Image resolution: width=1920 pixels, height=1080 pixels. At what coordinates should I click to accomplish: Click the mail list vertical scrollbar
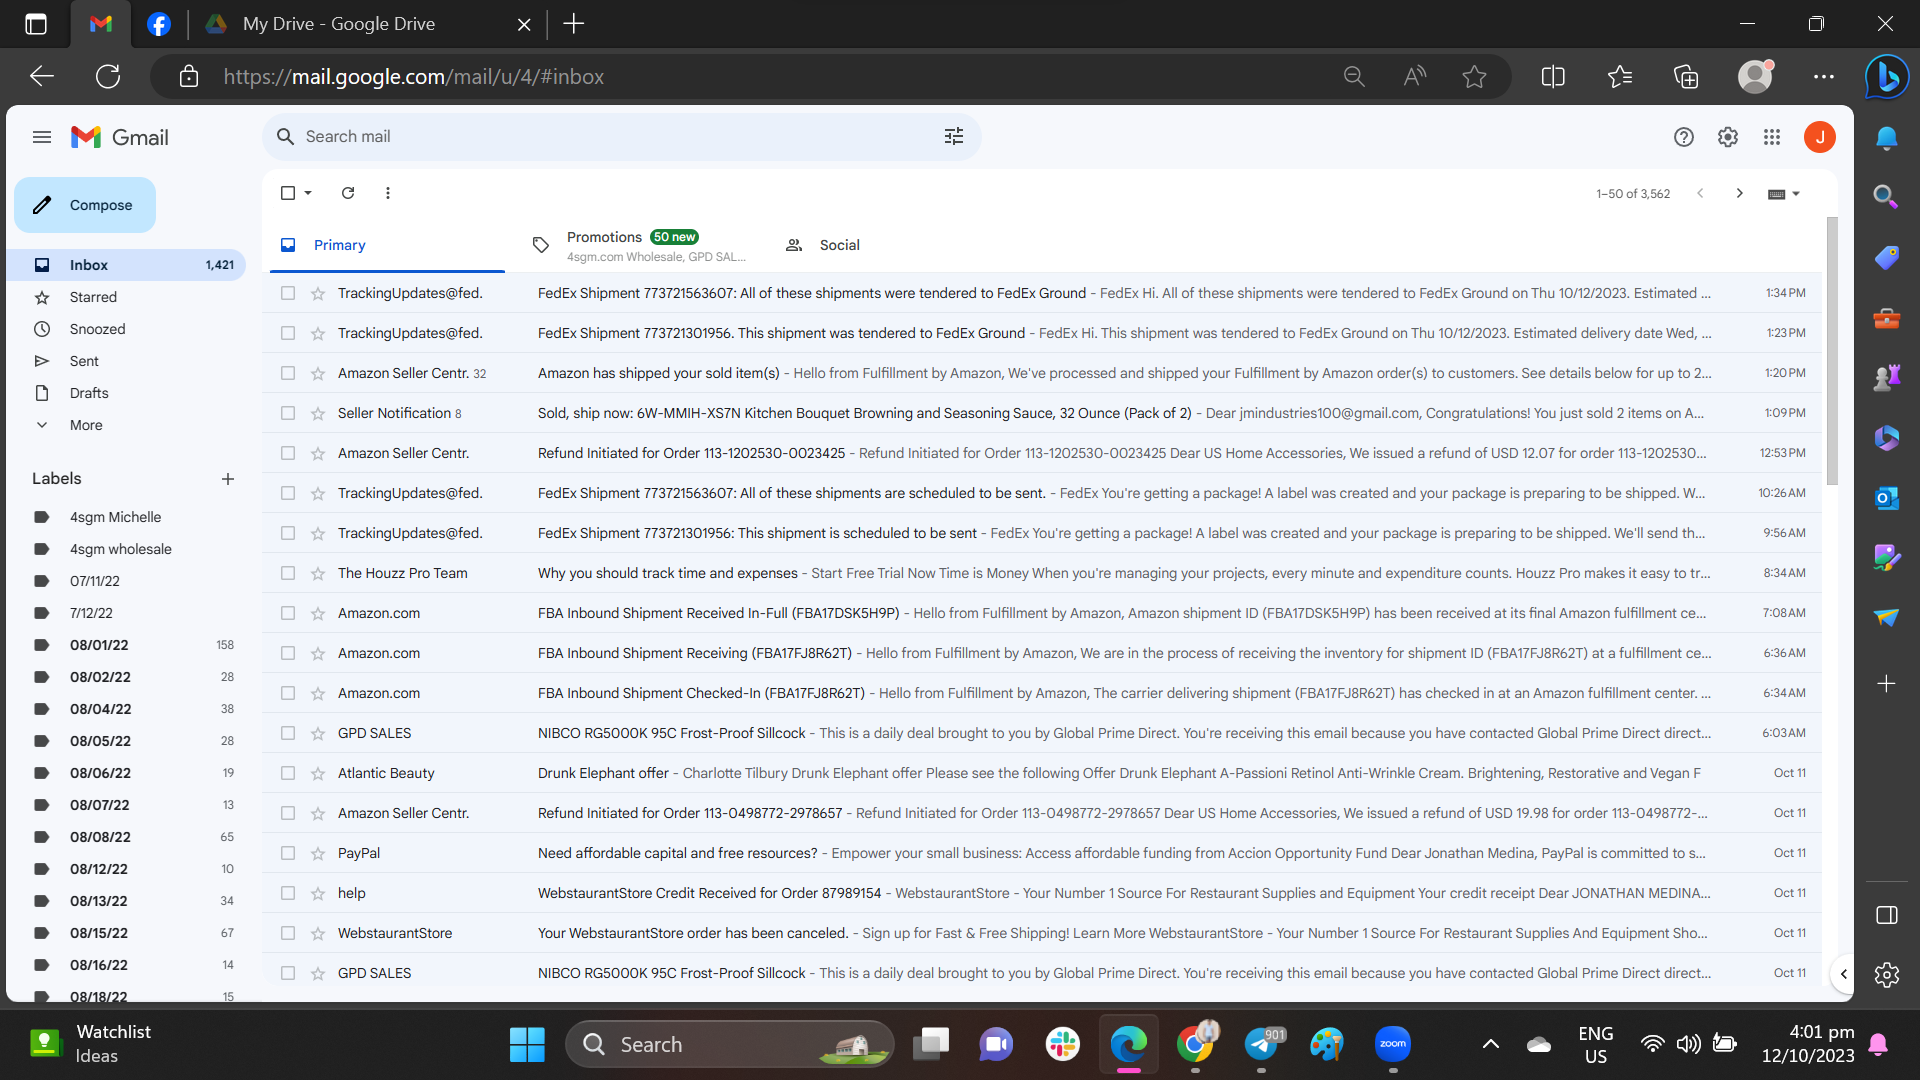1832,350
